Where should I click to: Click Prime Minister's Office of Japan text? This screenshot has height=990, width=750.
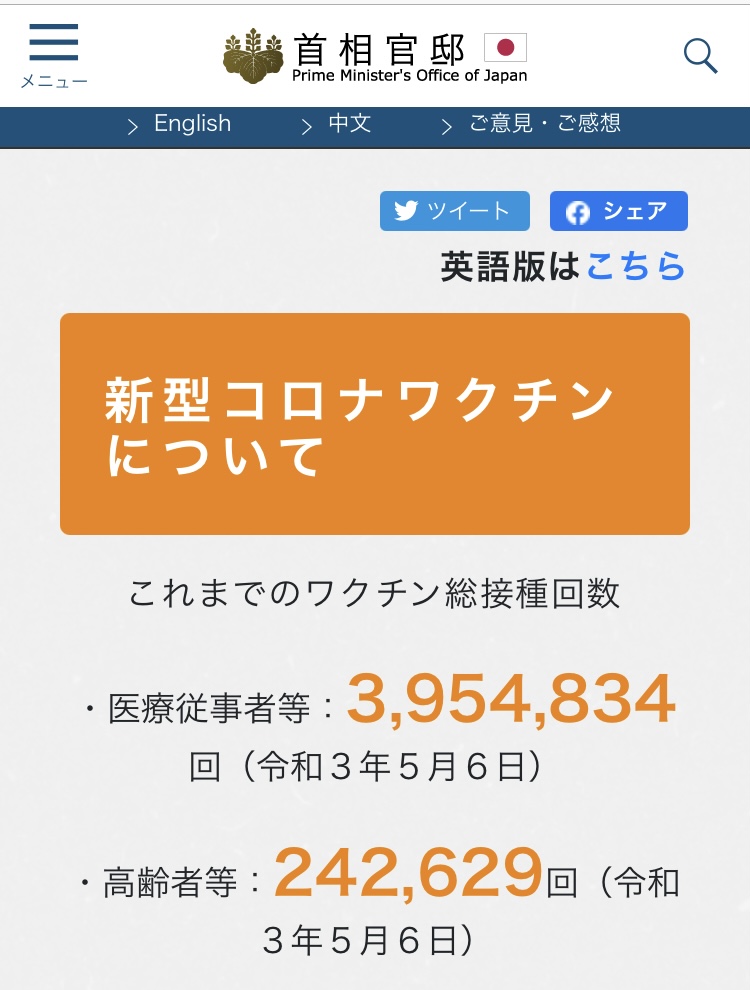coord(409,76)
